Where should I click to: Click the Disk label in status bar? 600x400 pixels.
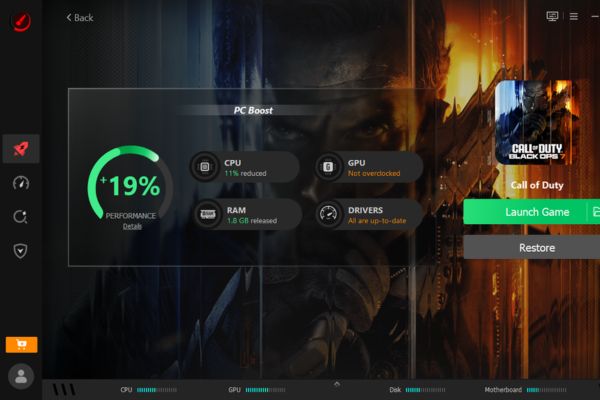[x=395, y=390]
